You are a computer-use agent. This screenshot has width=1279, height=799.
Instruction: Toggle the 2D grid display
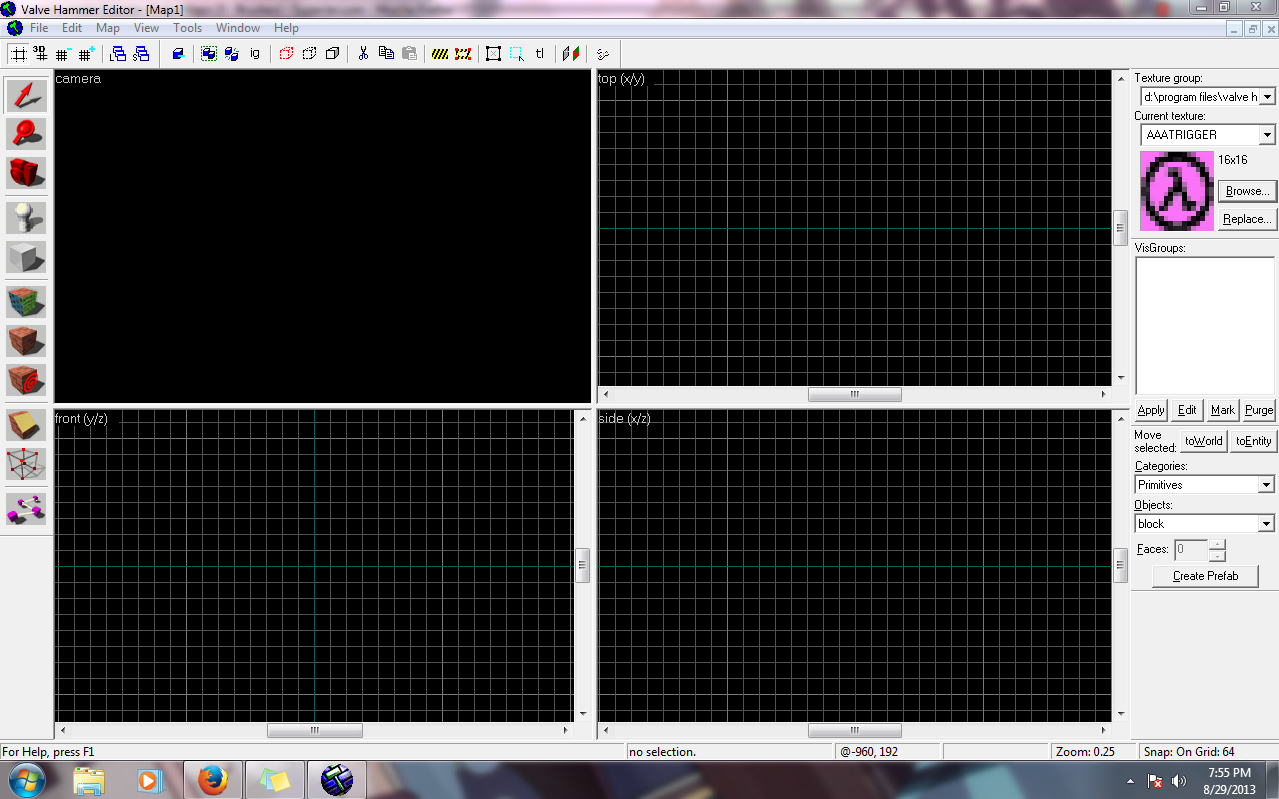18,54
